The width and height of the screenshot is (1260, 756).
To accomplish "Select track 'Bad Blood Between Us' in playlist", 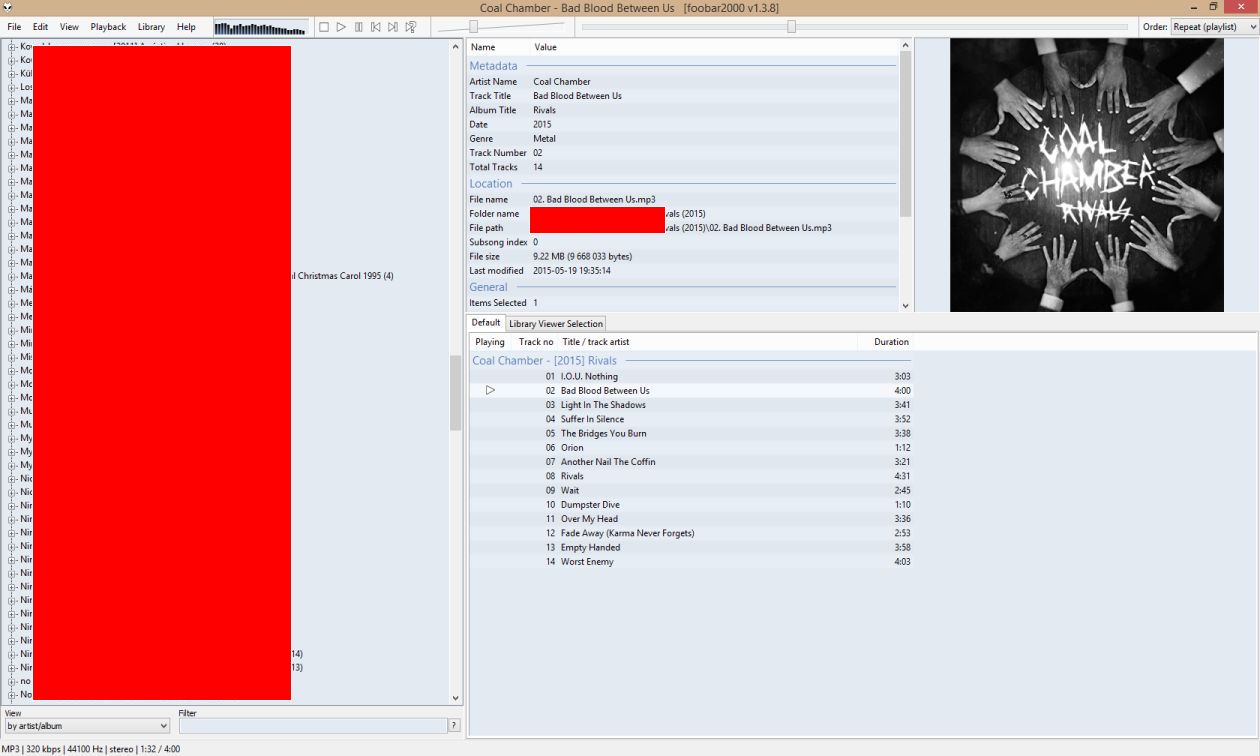I will coord(692,391).
